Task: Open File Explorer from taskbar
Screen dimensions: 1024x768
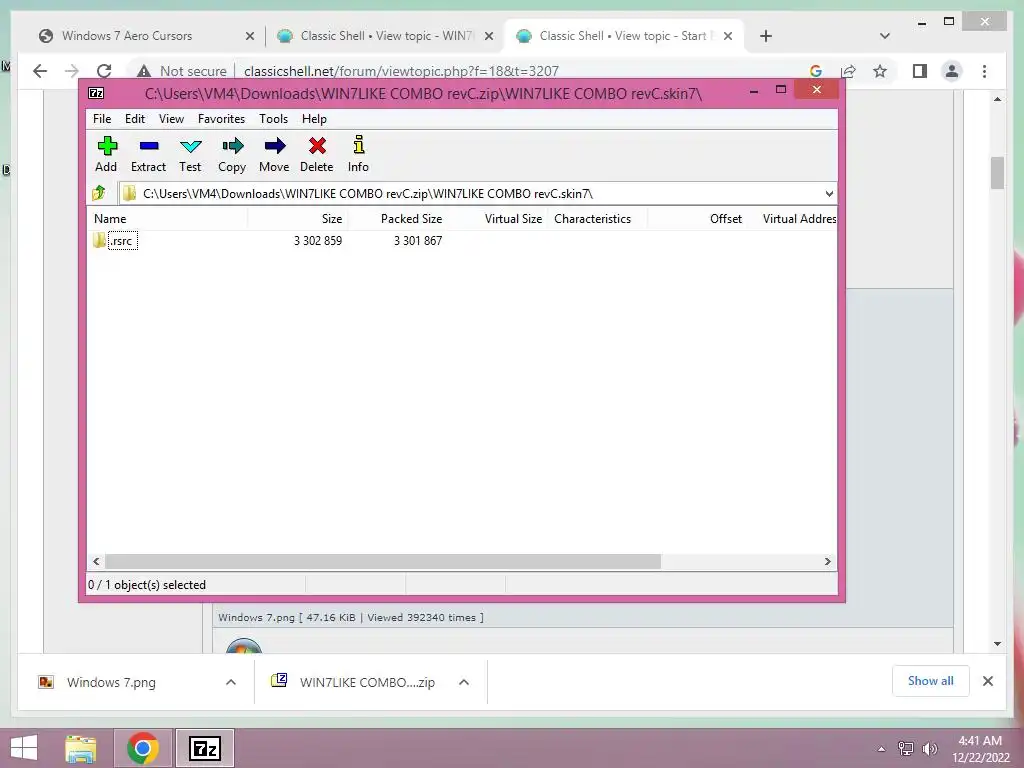Action: [81, 748]
